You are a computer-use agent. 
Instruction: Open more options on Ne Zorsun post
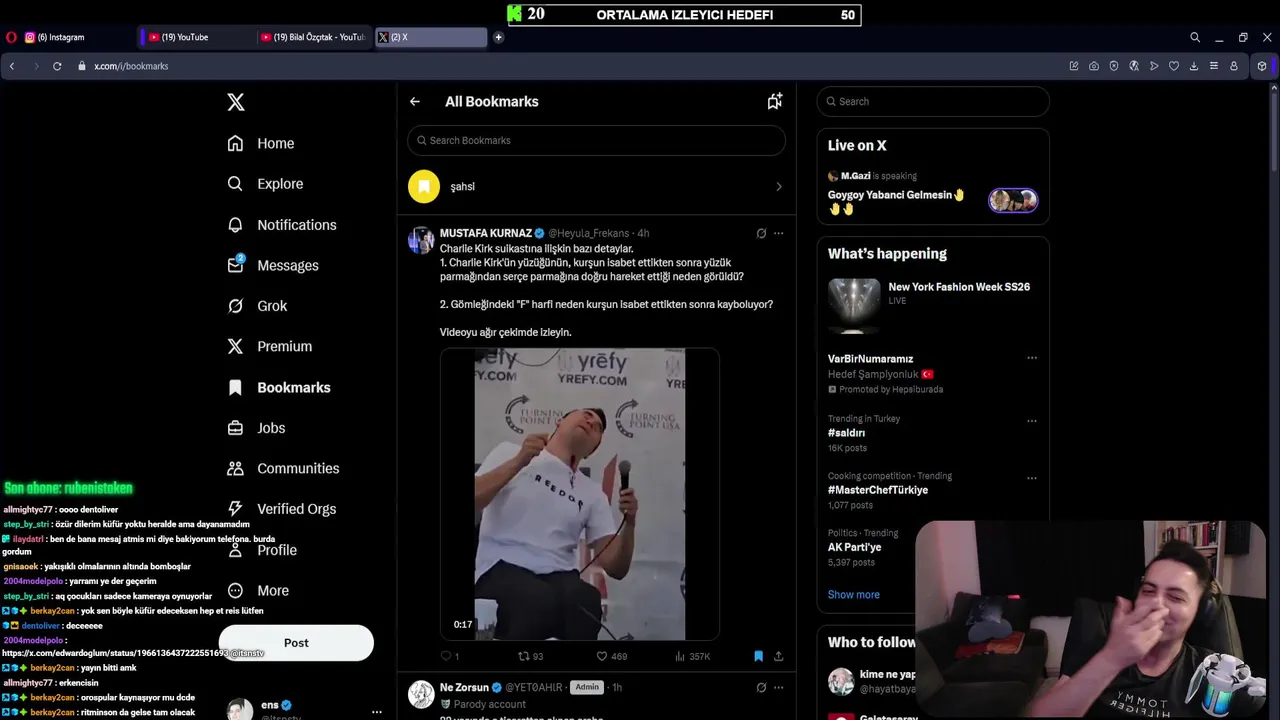click(778, 687)
